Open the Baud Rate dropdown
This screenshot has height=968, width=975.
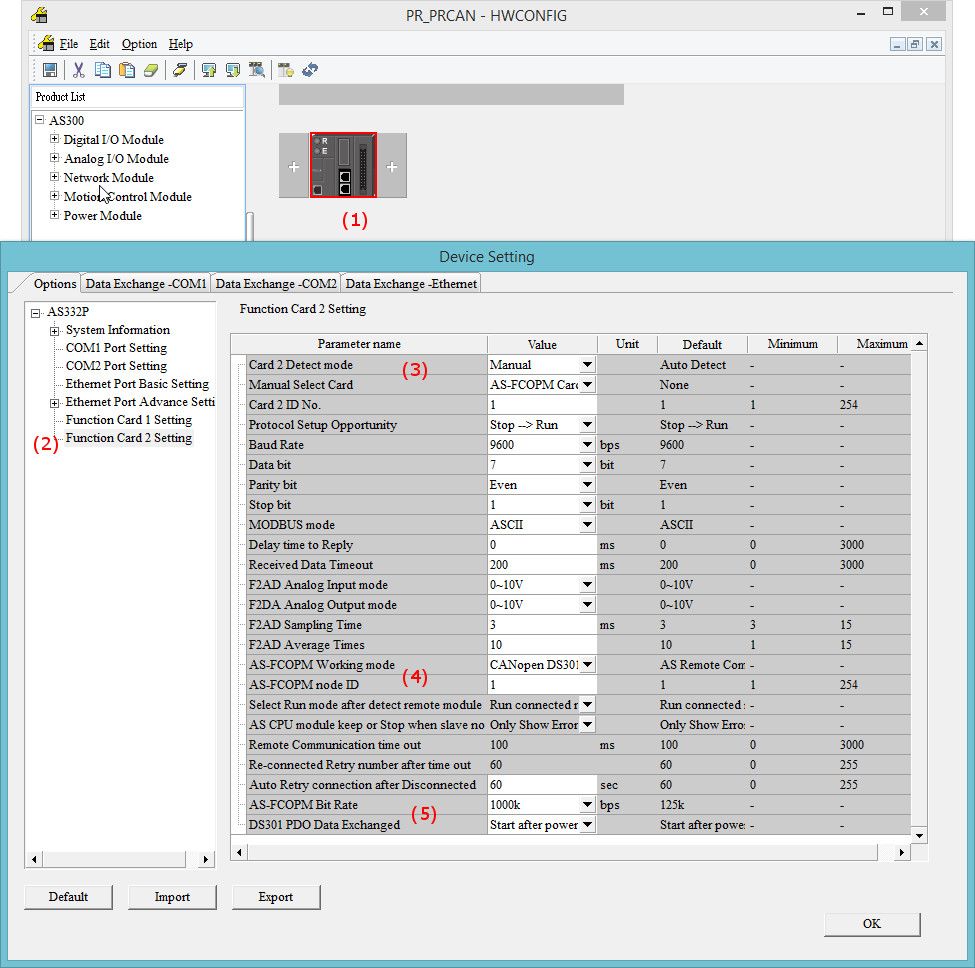(x=587, y=445)
